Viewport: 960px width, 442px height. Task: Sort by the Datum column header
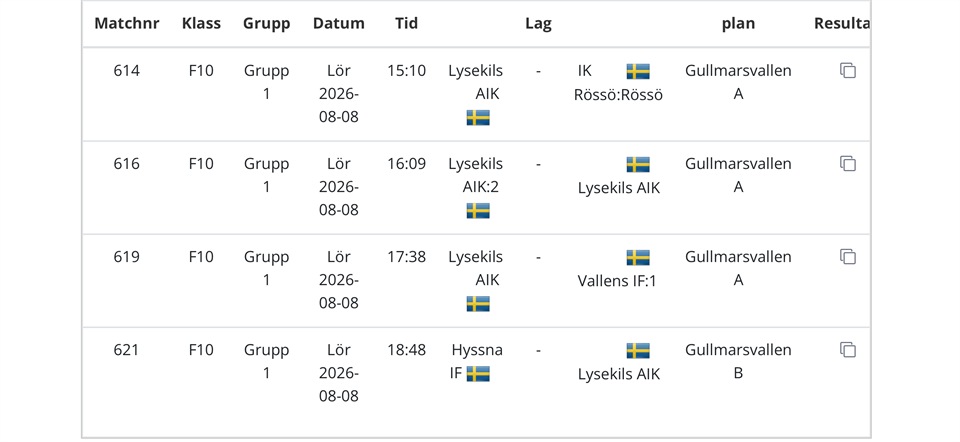point(339,24)
